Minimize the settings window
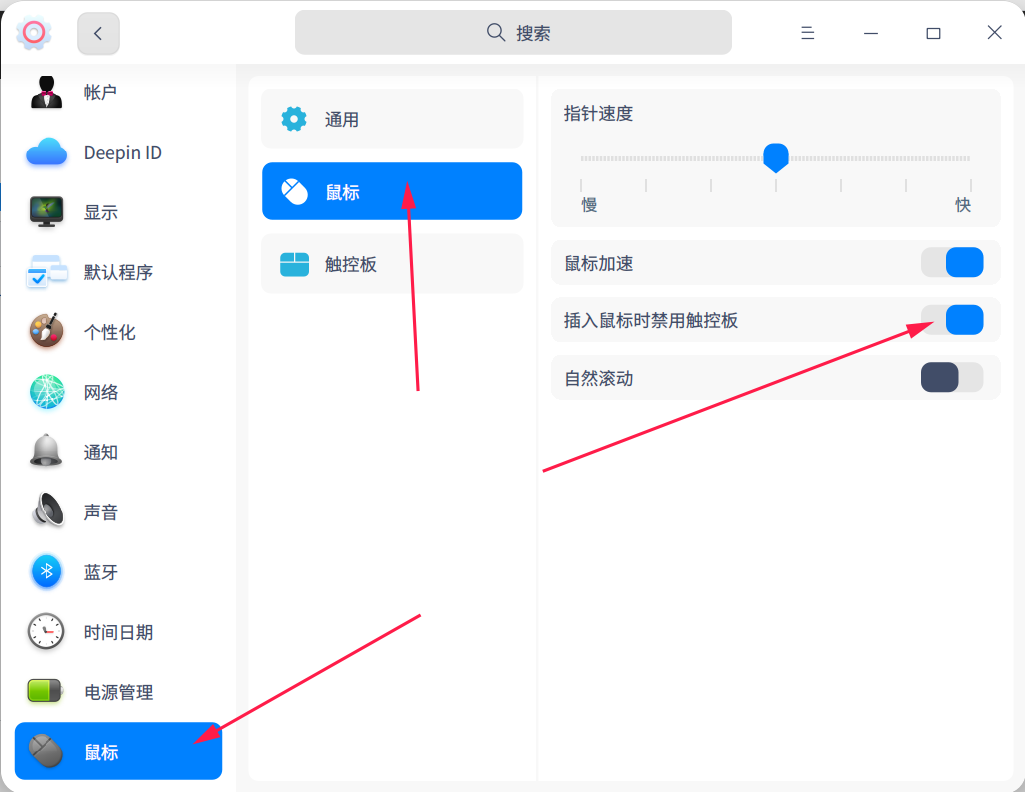 (871, 33)
